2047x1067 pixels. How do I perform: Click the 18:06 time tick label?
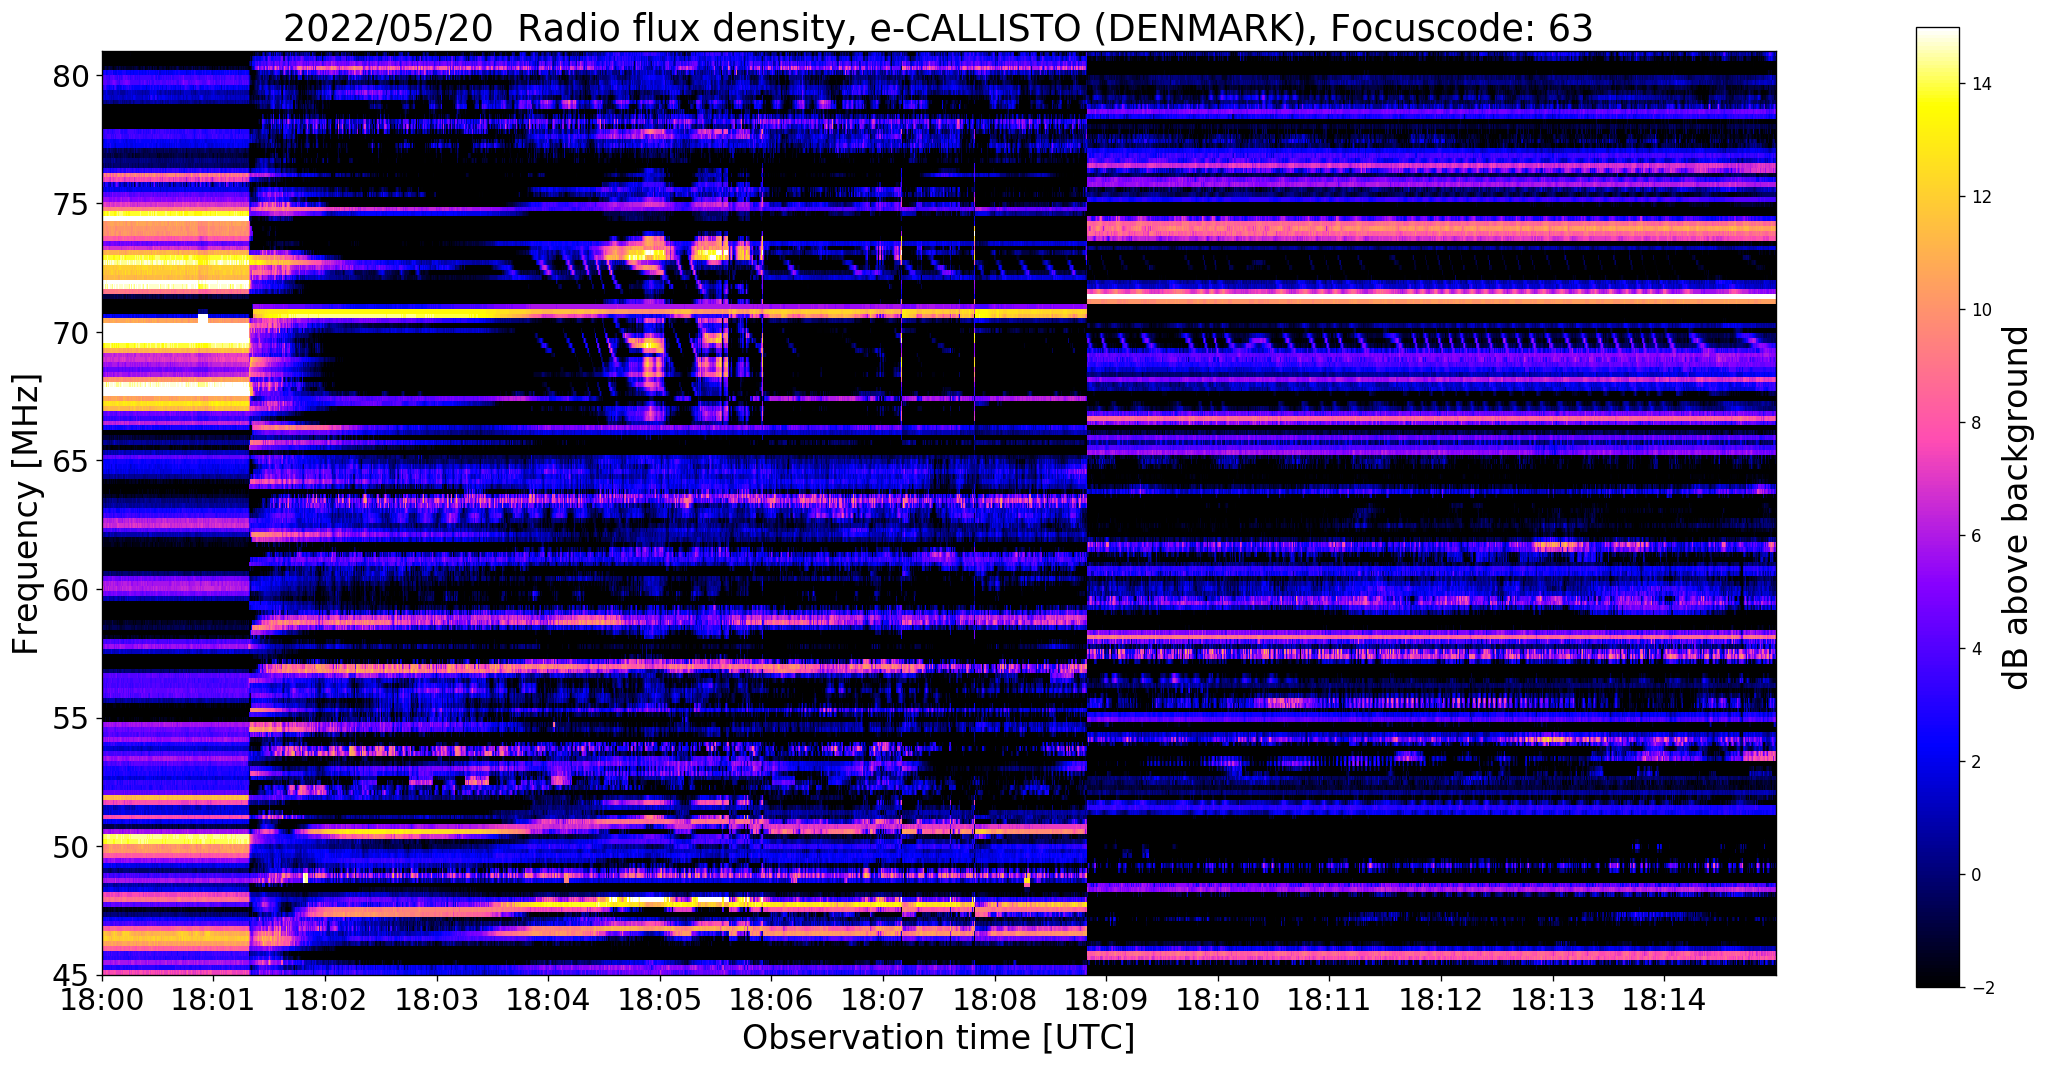coord(771,999)
